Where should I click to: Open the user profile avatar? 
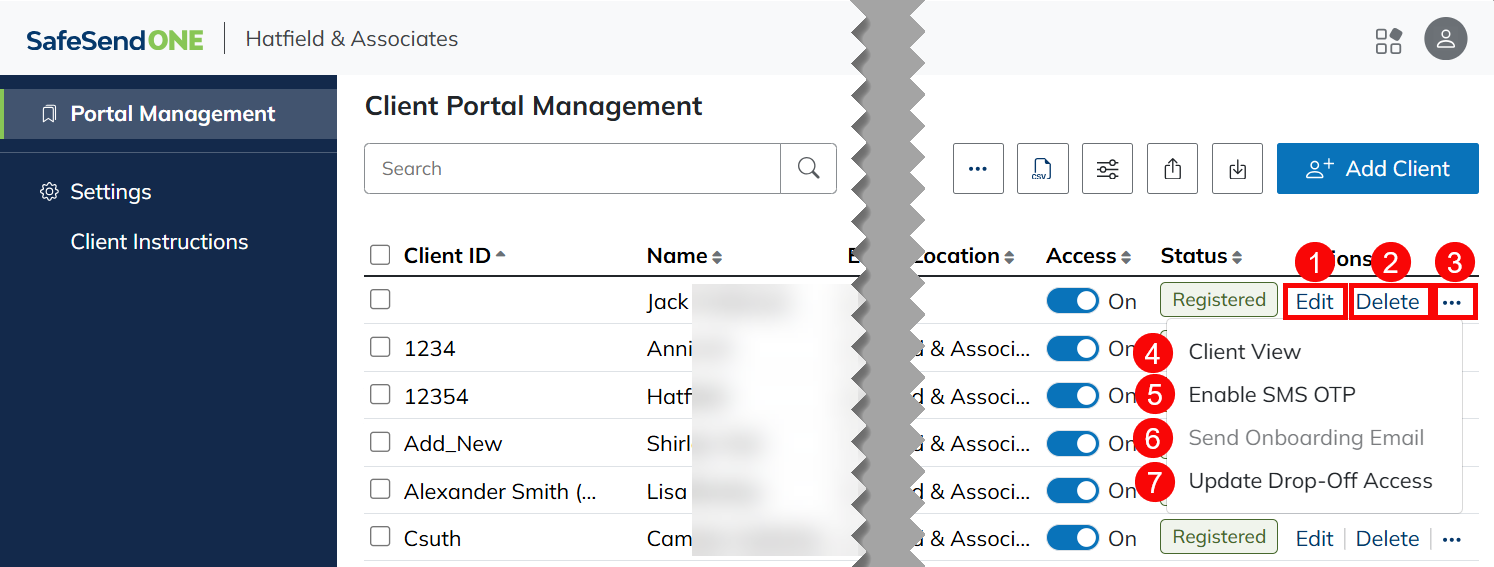1445,40
